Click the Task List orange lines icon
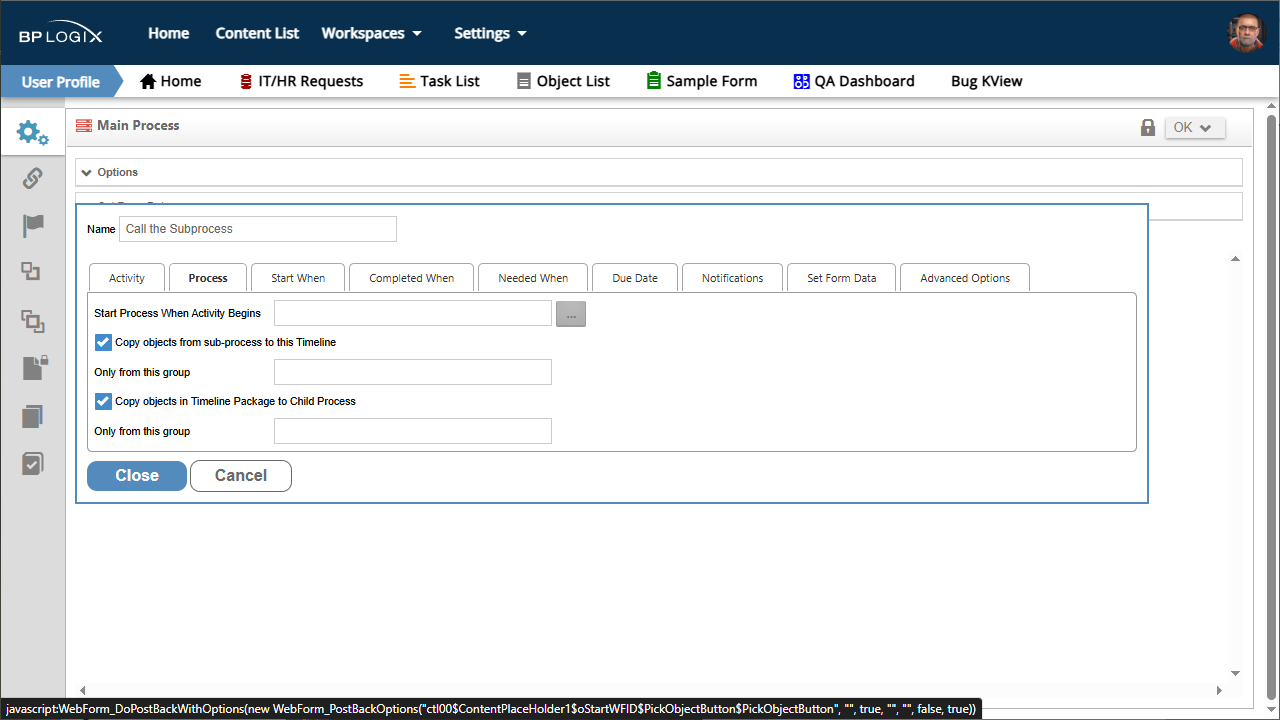This screenshot has height=720, width=1280. pyautogui.click(x=407, y=81)
